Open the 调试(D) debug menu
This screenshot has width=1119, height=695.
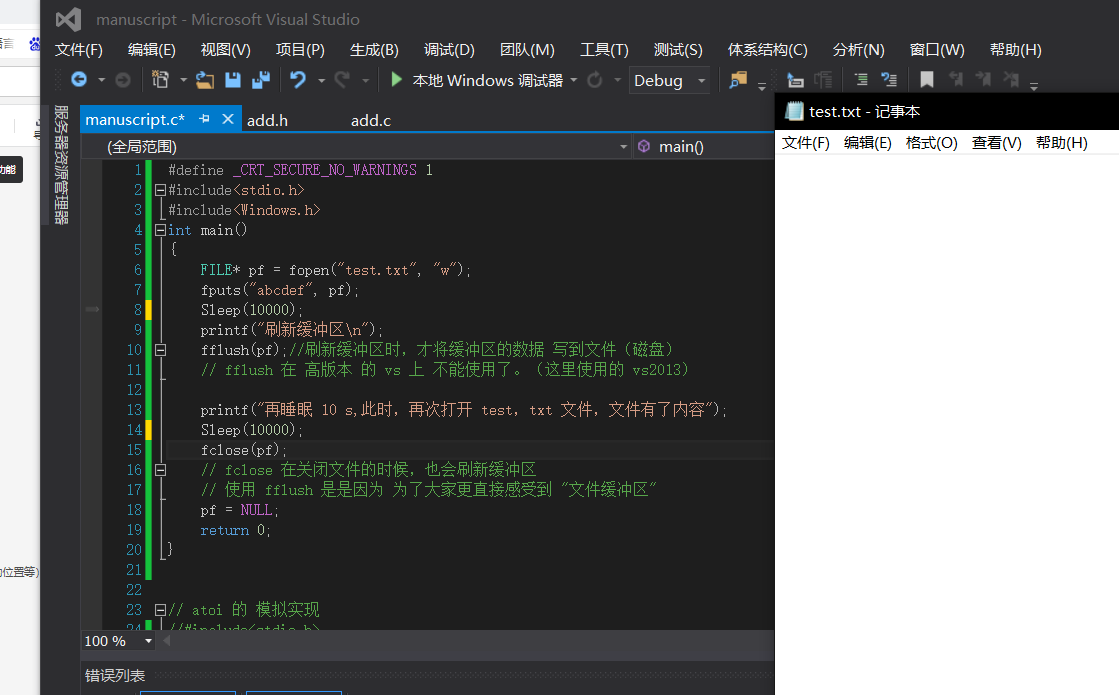coord(449,49)
